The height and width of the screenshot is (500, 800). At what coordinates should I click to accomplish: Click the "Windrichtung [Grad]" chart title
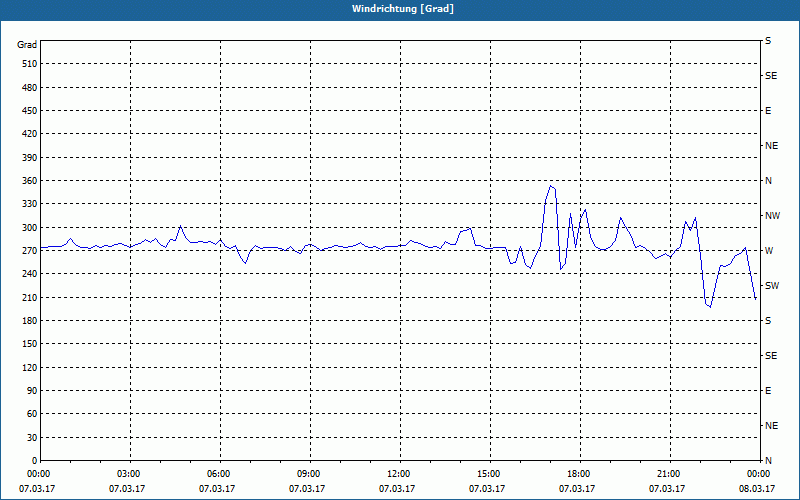coord(403,9)
